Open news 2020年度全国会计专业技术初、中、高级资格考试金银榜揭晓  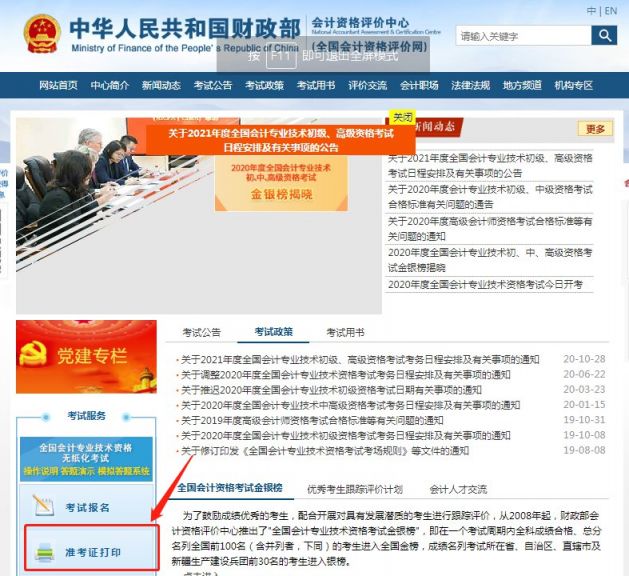[490, 260]
